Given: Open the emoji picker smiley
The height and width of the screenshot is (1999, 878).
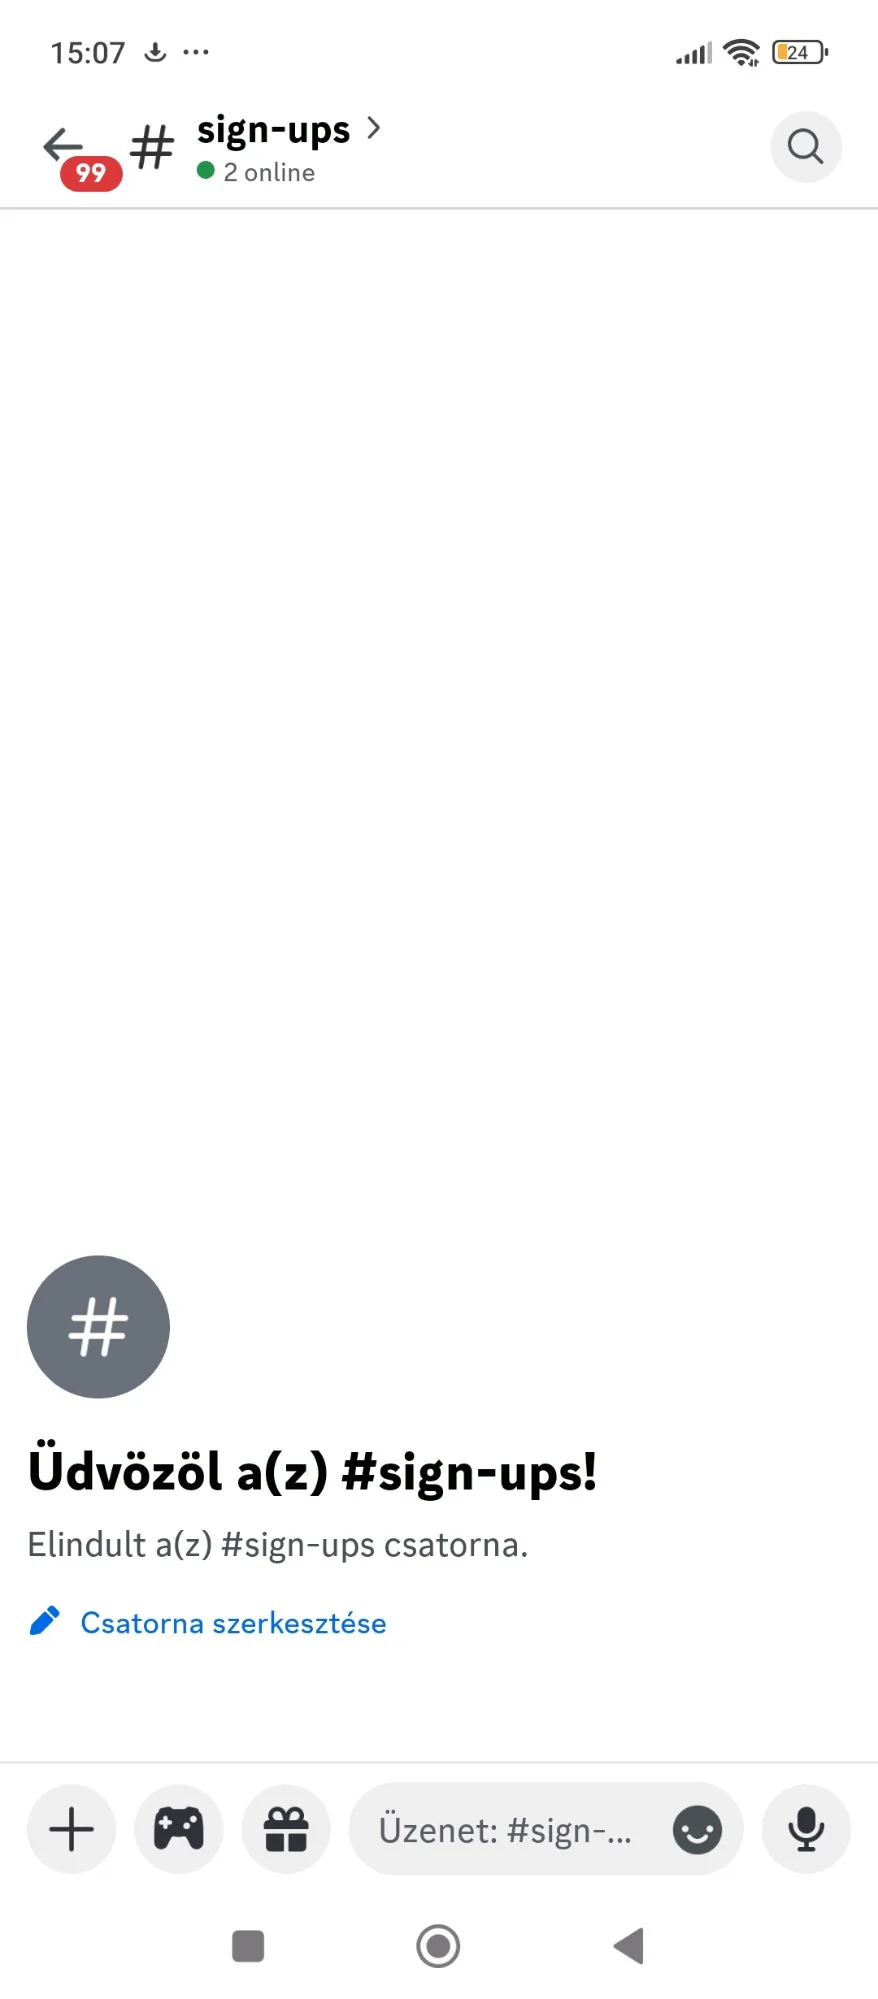Looking at the screenshot, I should 697,1830.
